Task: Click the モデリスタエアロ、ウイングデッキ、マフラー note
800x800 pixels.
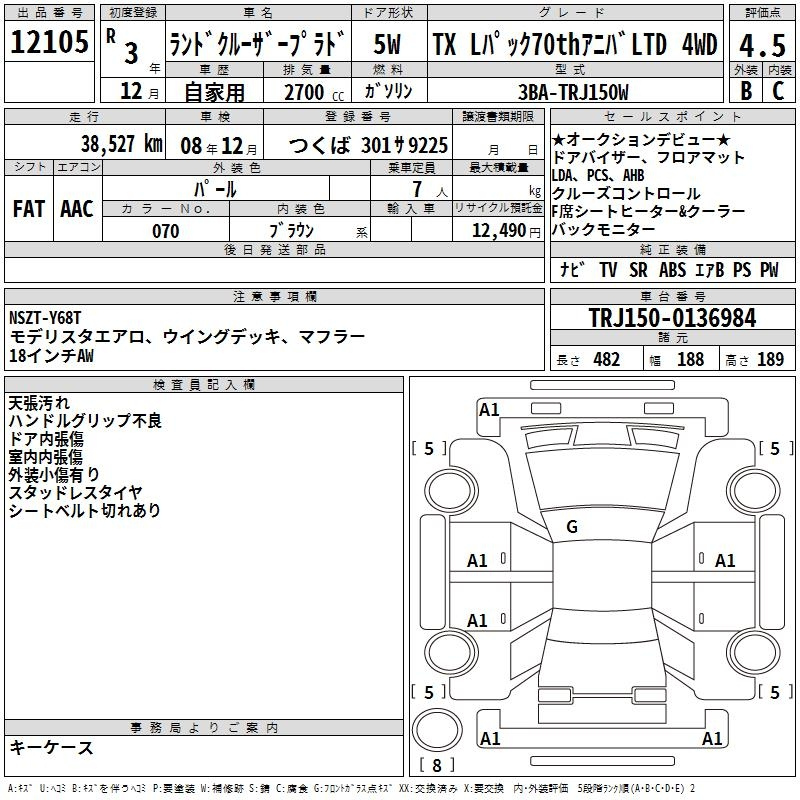Action: (187, 336)
